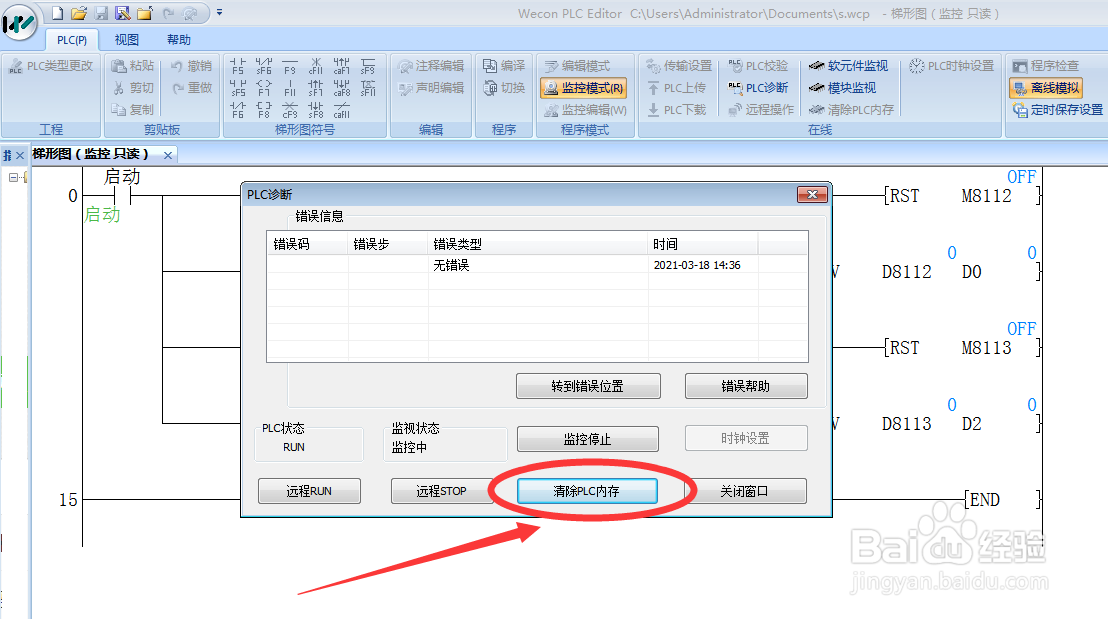Click the 重做 redo button
Viewport: 1108px width, 619px height.
point(191,88)
